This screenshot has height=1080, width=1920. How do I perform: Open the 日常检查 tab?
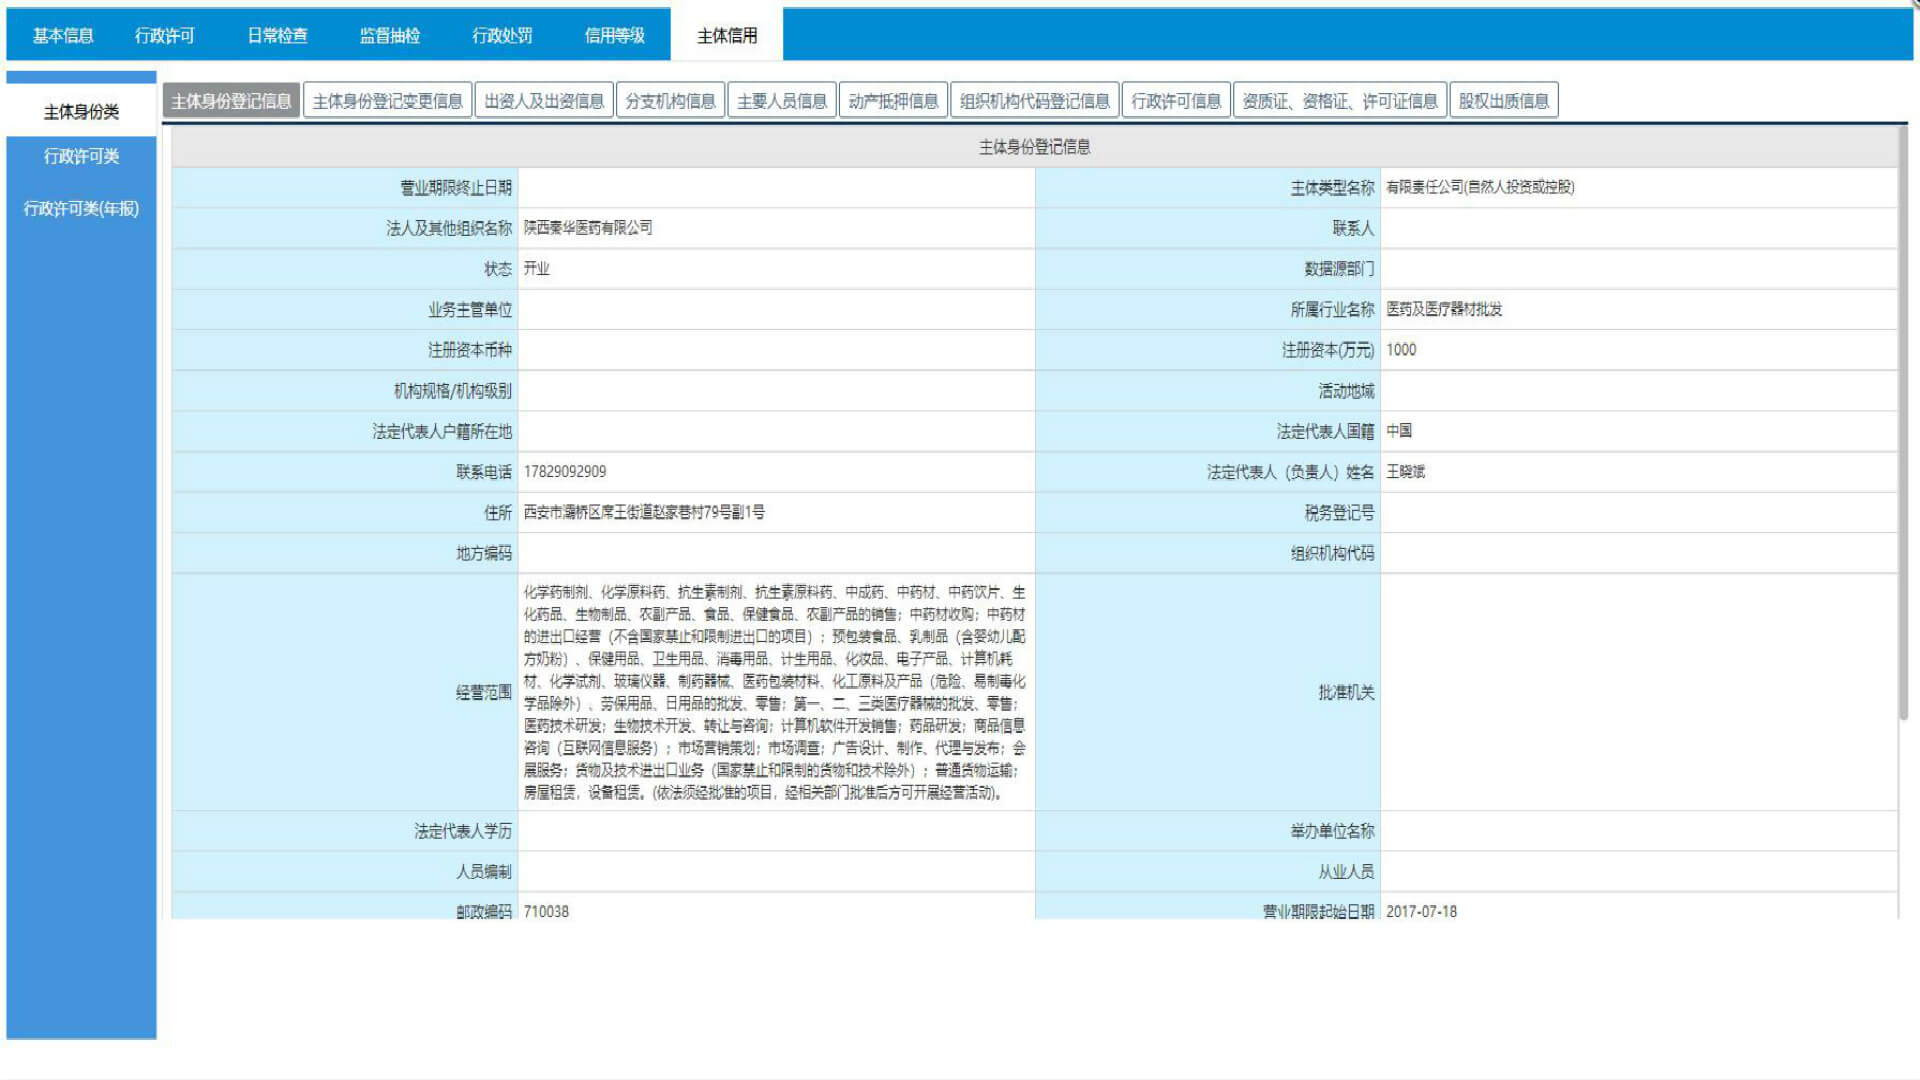[277, 36]
